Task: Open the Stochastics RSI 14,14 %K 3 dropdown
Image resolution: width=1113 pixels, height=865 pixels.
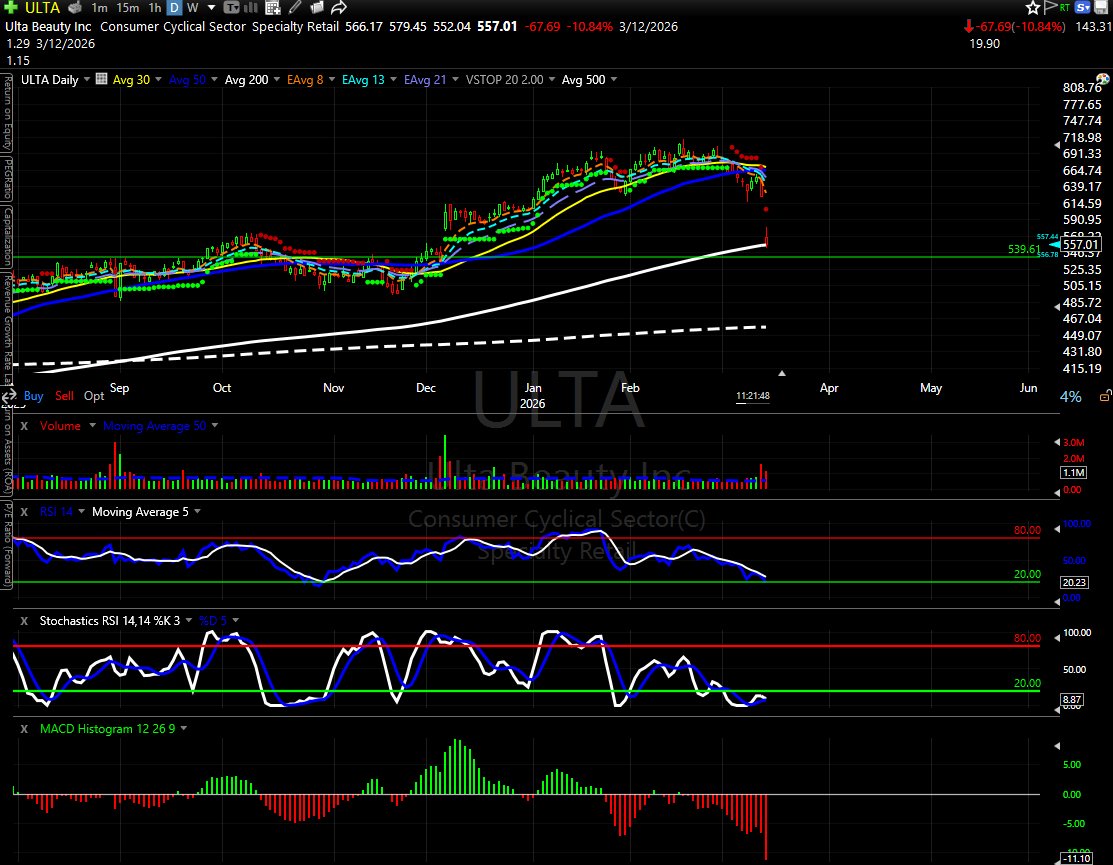Action: point(188,621)
